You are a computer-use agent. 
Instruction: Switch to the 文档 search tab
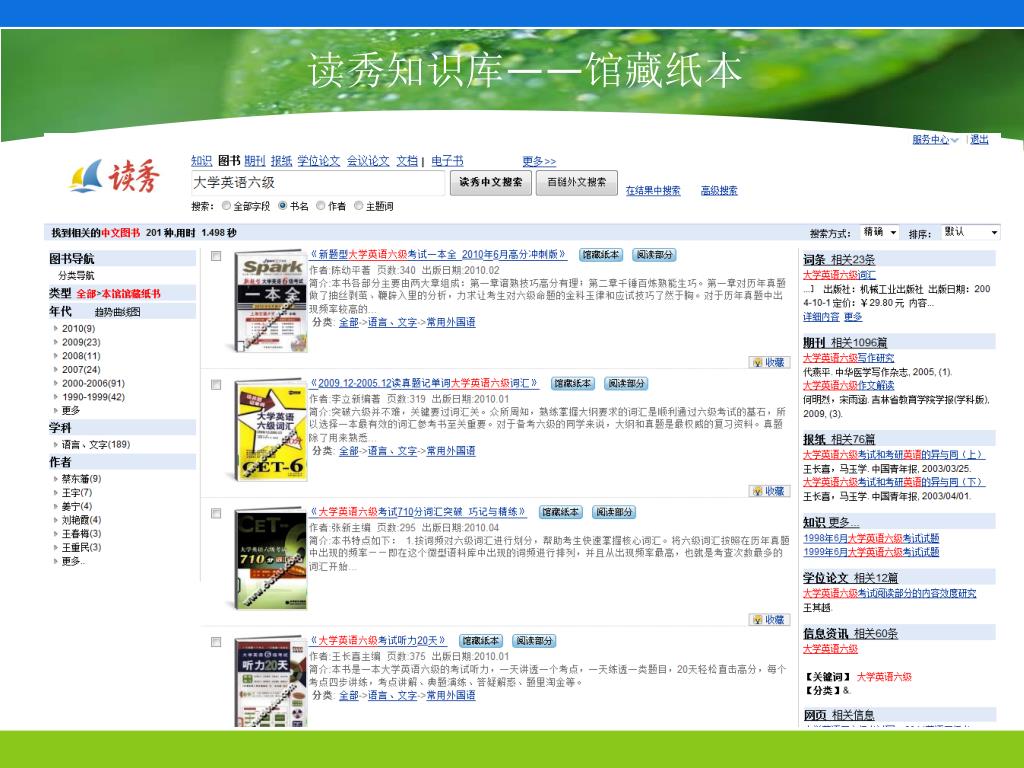coord(407,161)
